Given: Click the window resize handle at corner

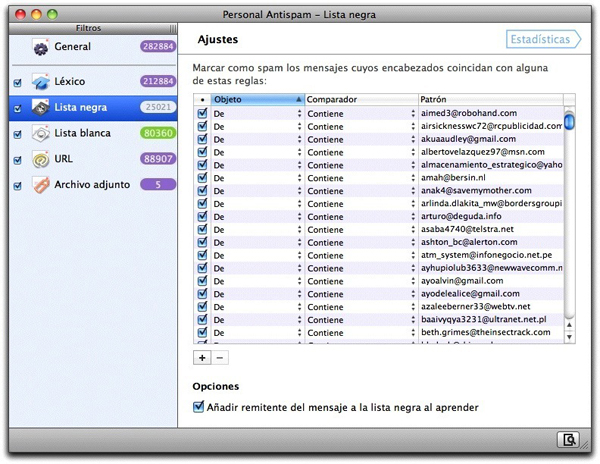Looking at the screenshot, I should [x=584, y=445].
